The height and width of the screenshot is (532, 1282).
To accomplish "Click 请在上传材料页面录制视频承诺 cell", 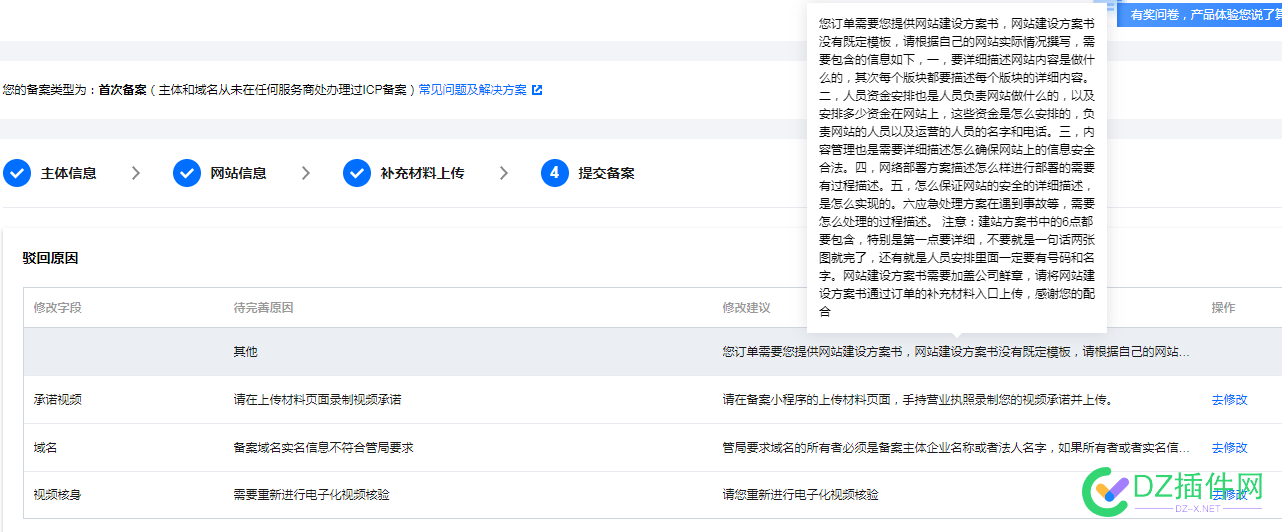I will coord(317,399).
